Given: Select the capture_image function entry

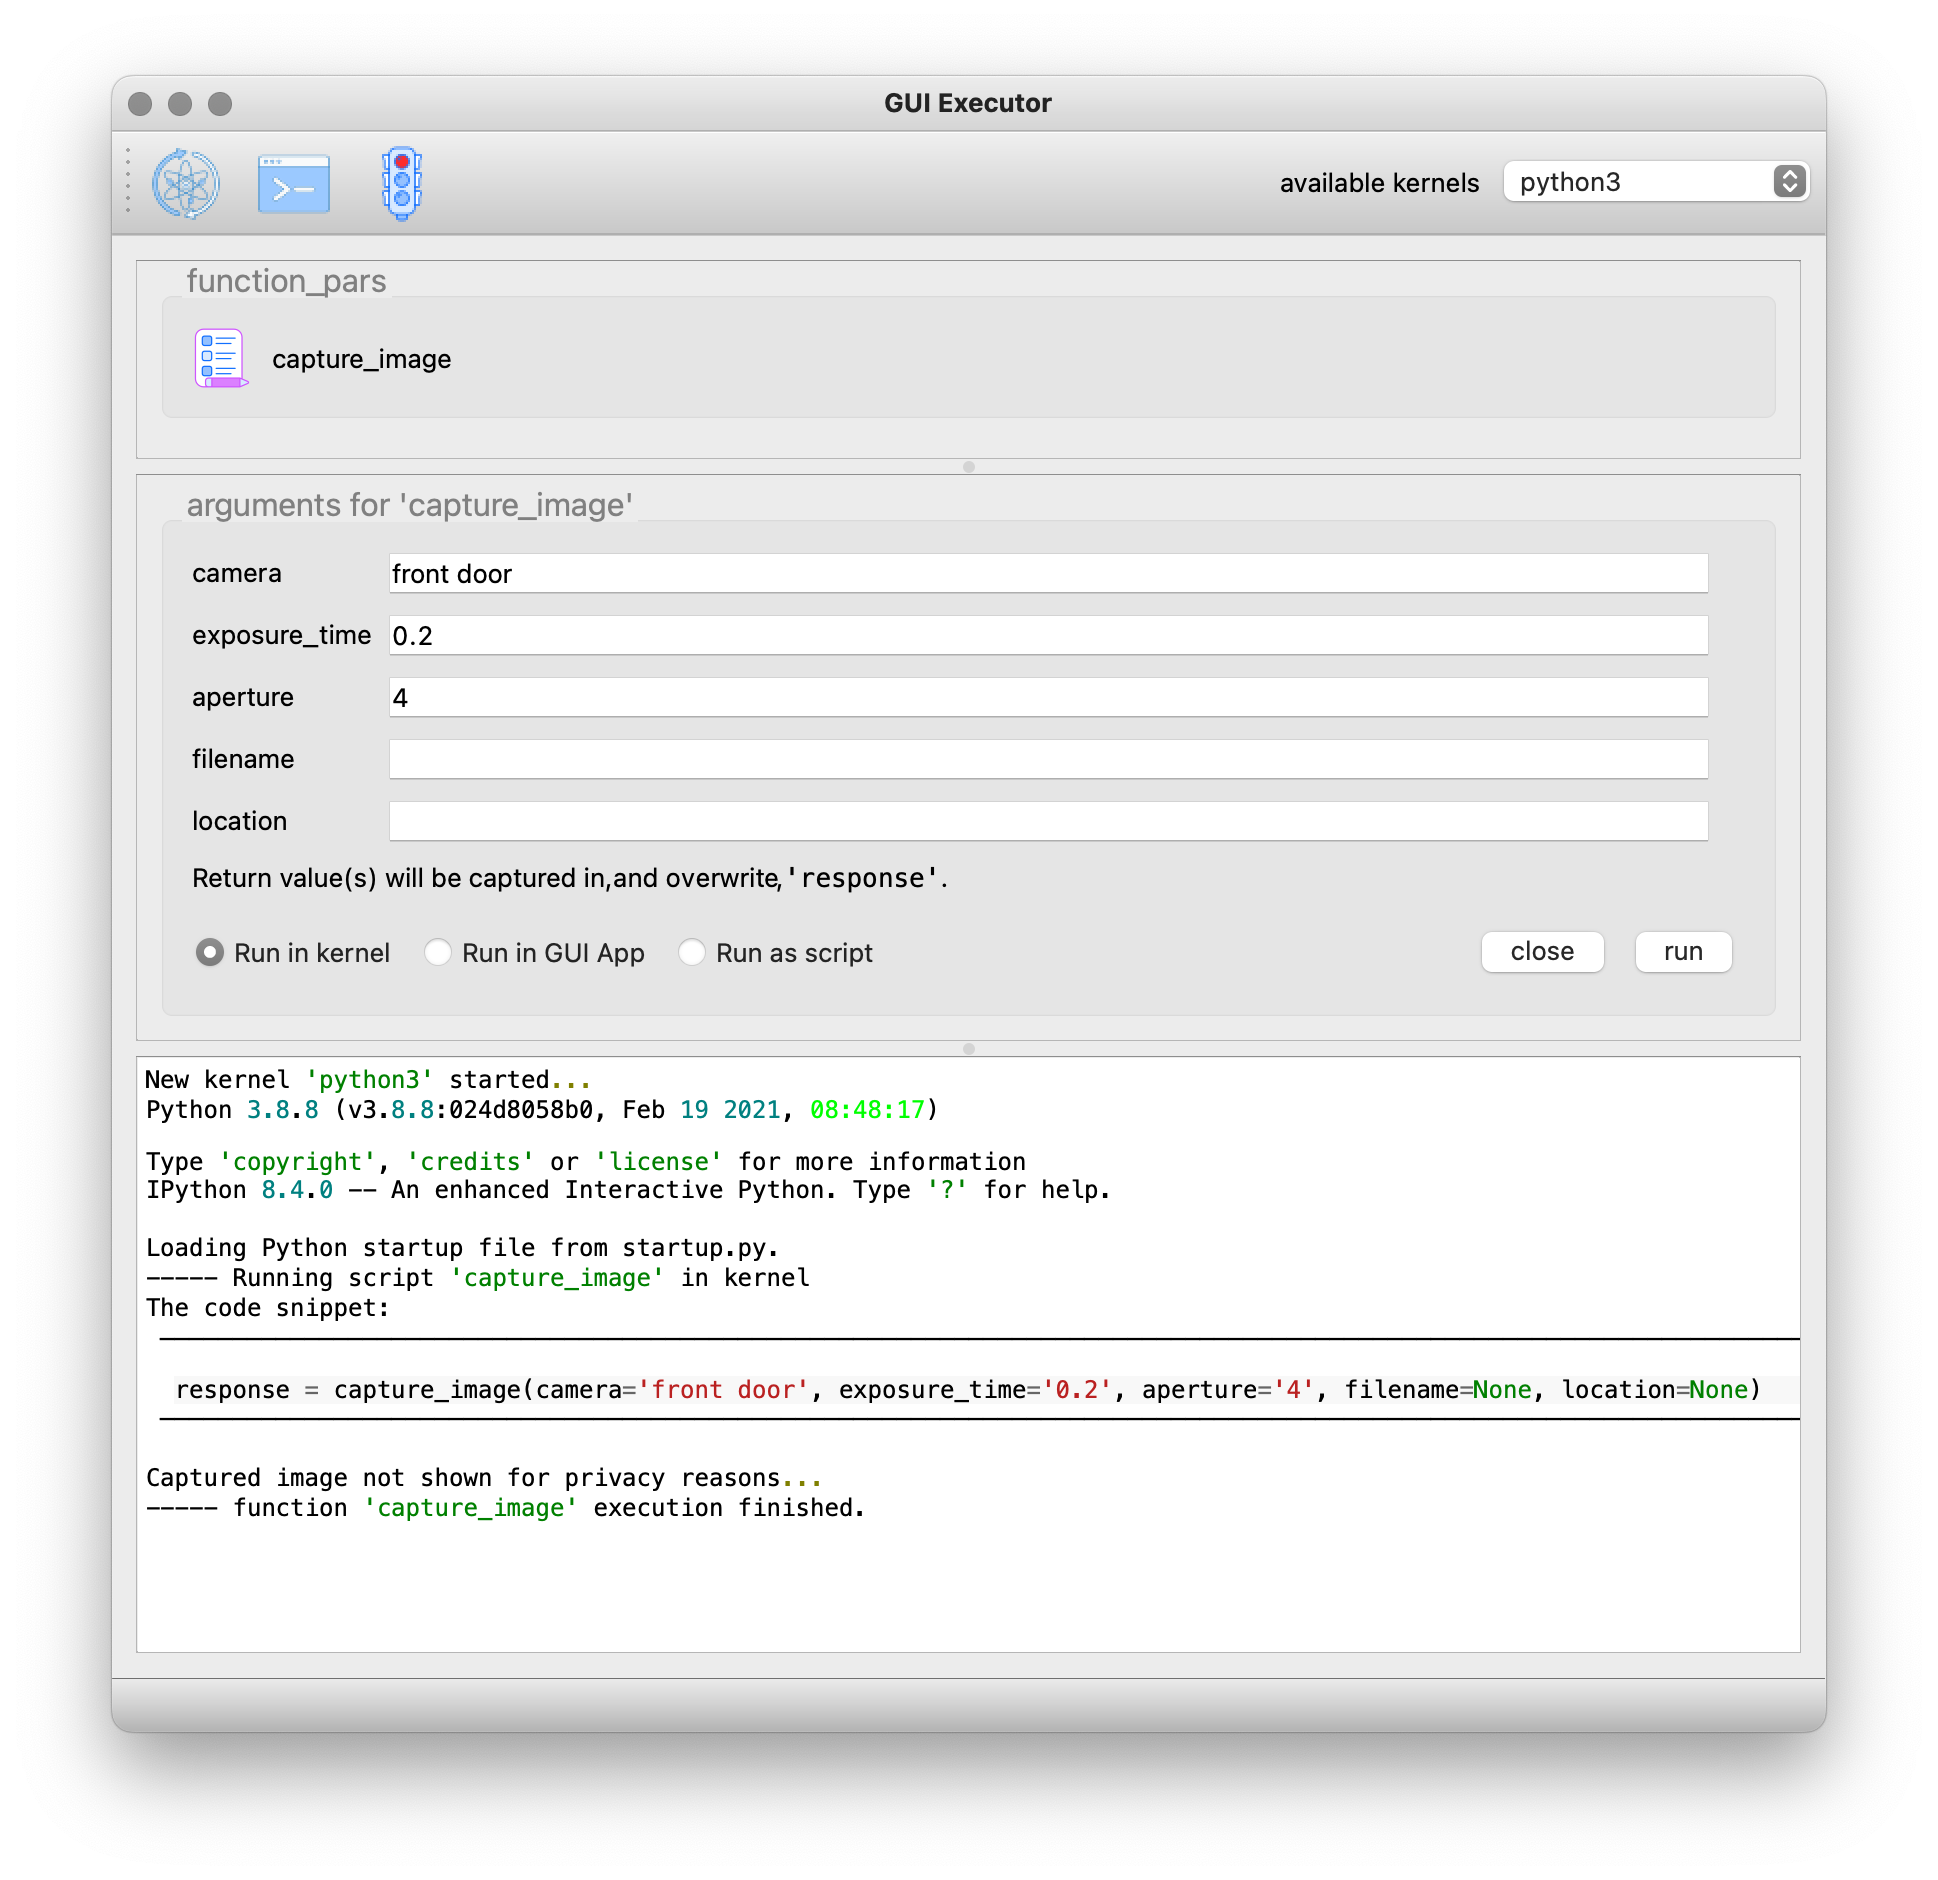Looking at the screenshot, I should (361, 359).
